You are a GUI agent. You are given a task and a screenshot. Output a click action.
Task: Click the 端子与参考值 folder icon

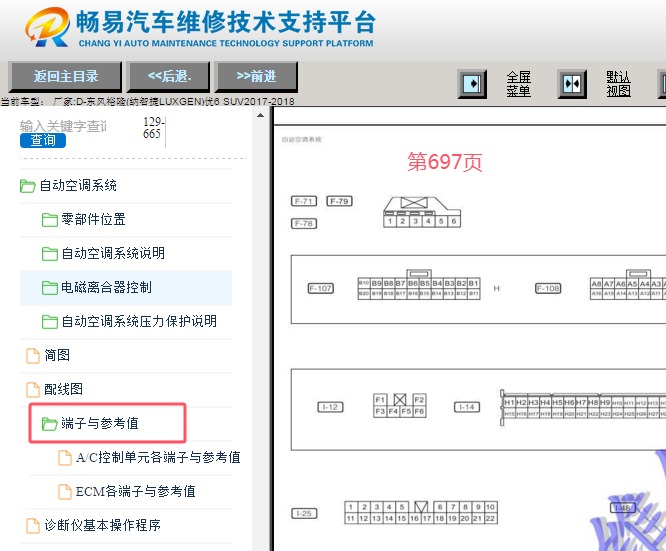(50, 424)
